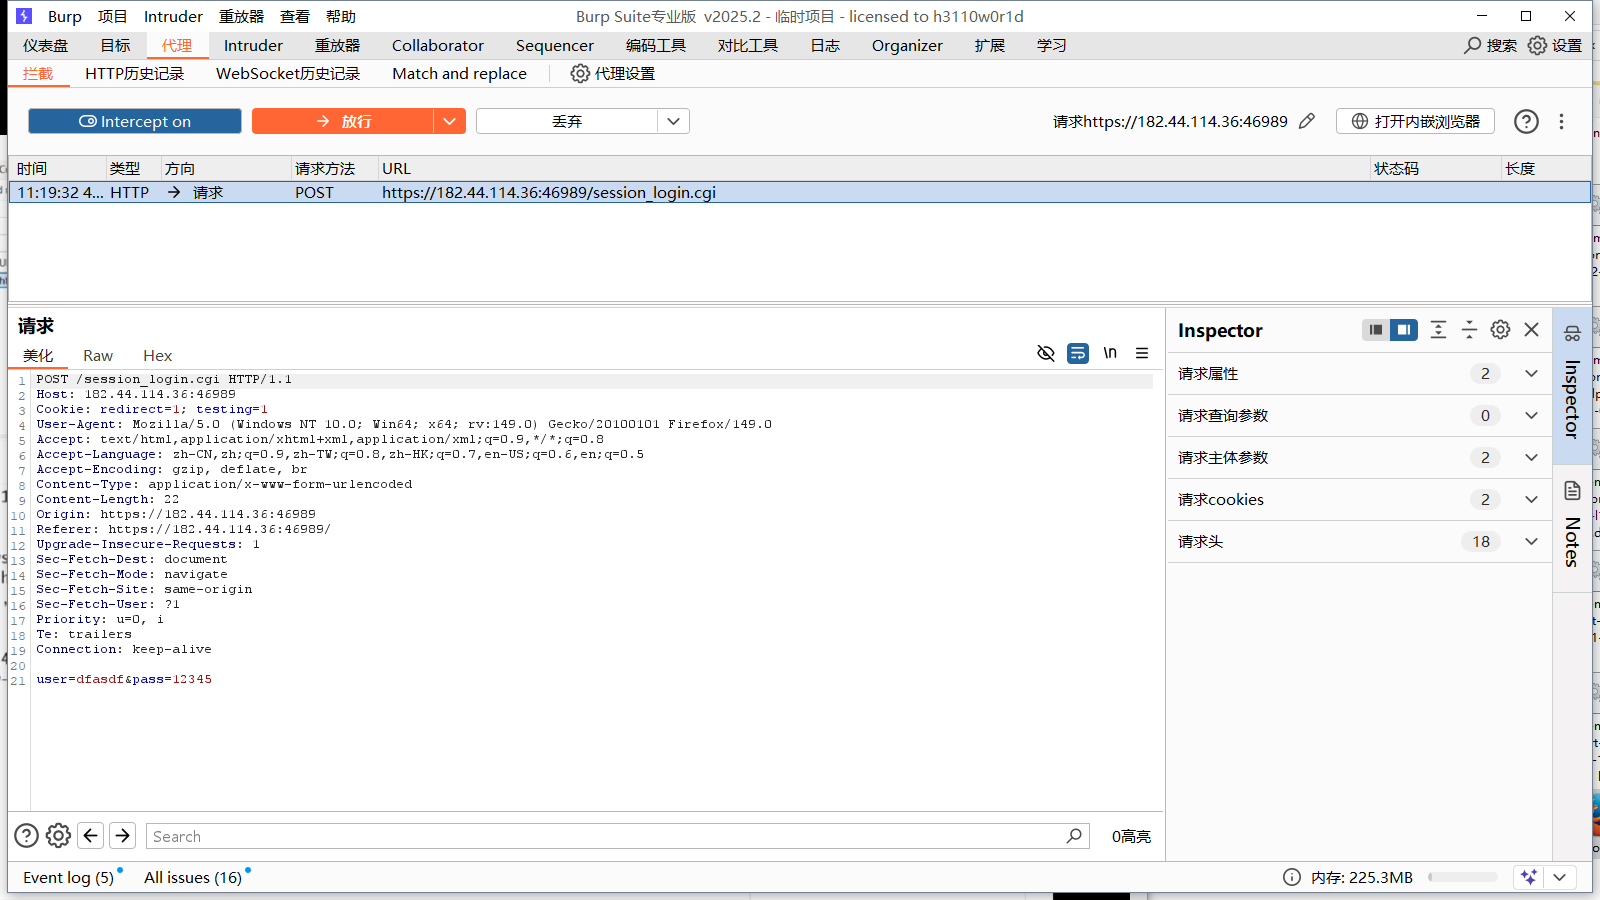This screenshot has width=1600, height=900.
Task: Open the request editor hamburger menu
Action: [x=1142, y=353]
